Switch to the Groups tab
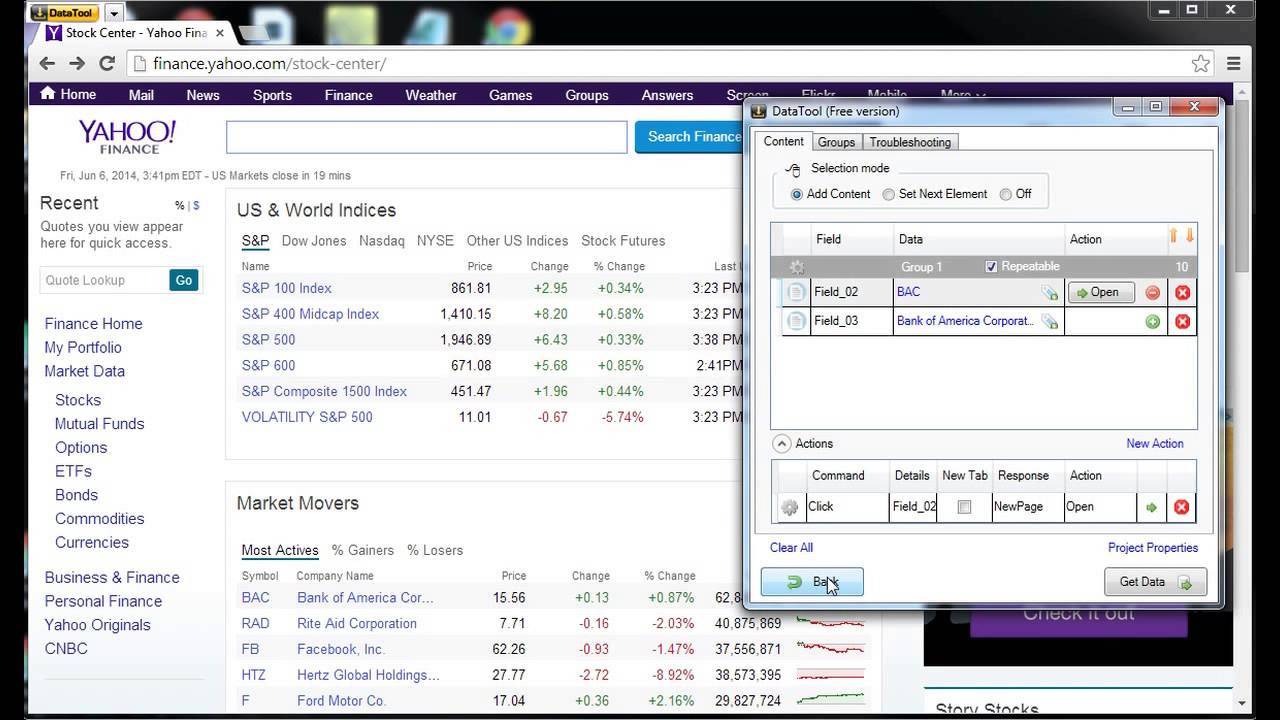Screen dimensions: 1280x720 pos(836,142)
